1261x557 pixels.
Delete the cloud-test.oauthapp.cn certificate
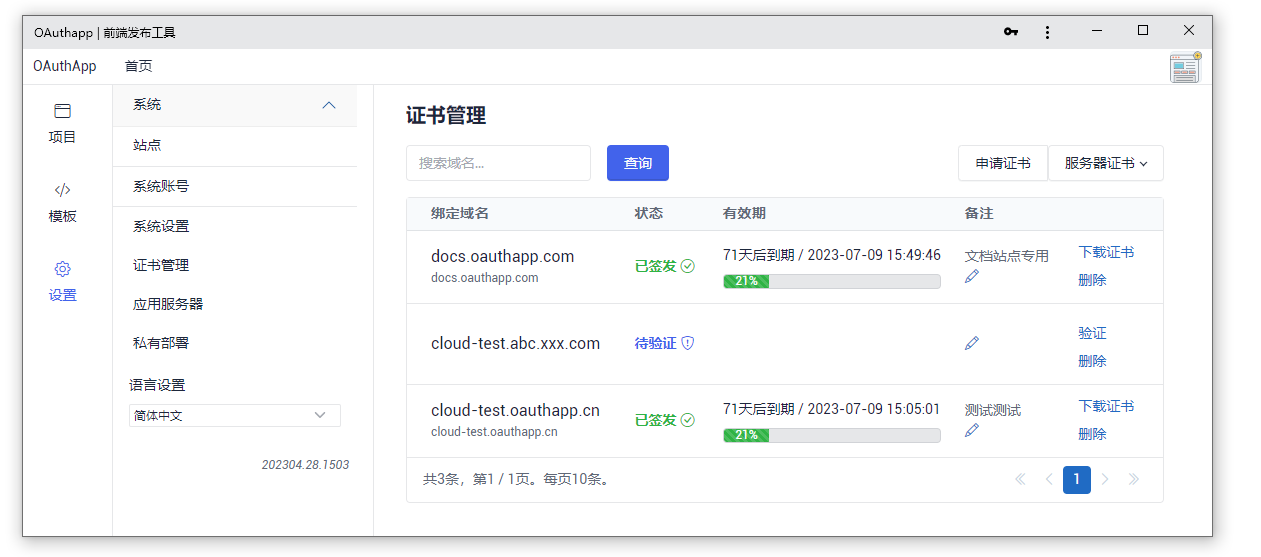1092,434
